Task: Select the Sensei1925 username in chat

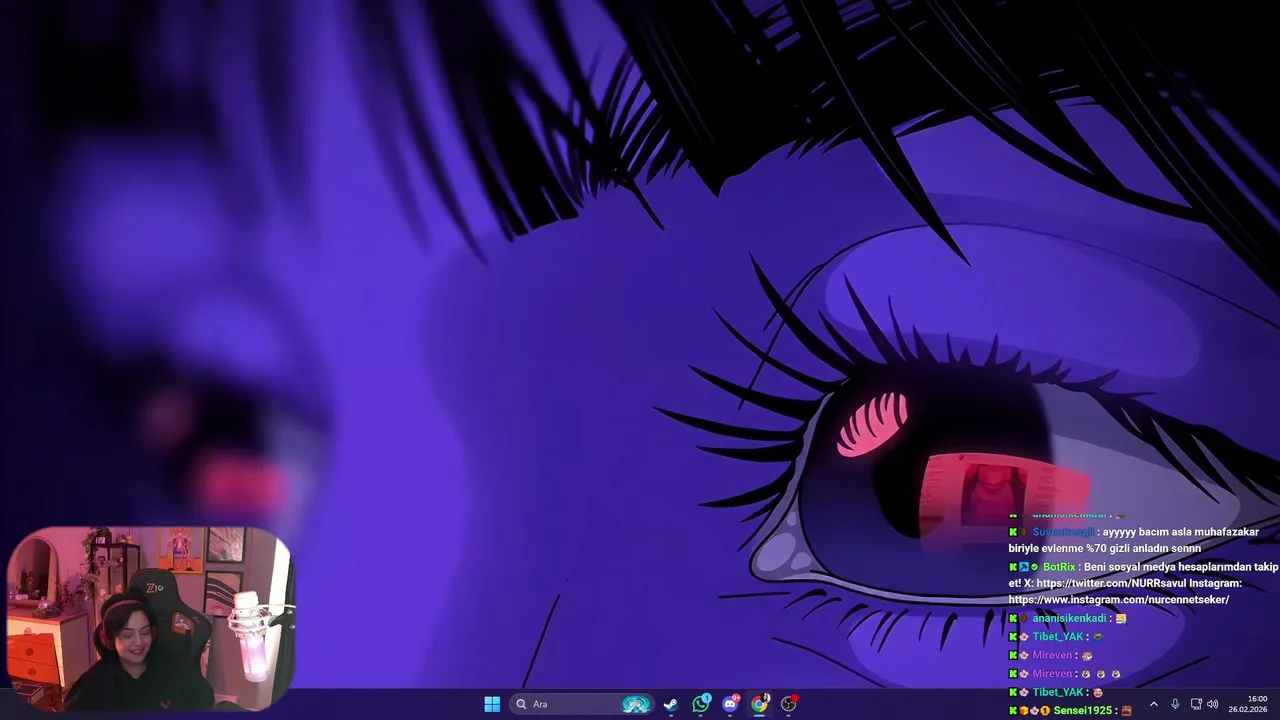Action: (1083, 710)
